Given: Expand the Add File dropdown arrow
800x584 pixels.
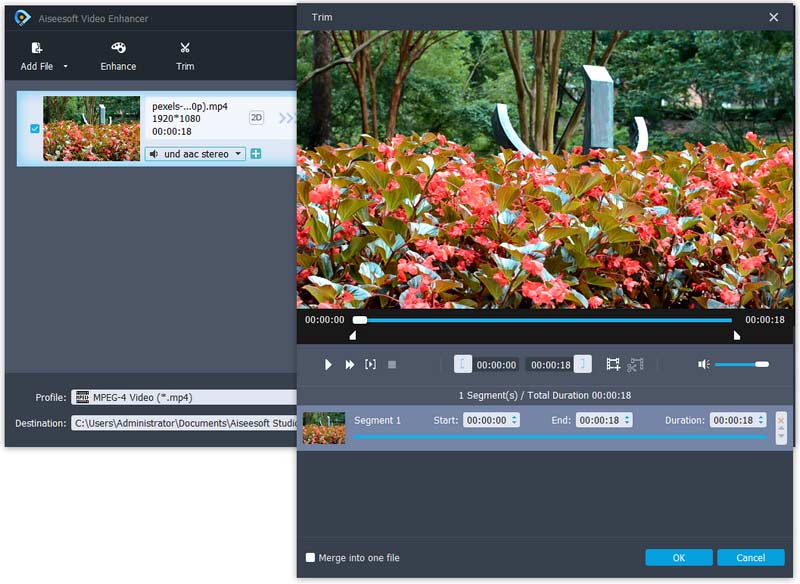Looking at the screenshot, I should tap(66, 67).
